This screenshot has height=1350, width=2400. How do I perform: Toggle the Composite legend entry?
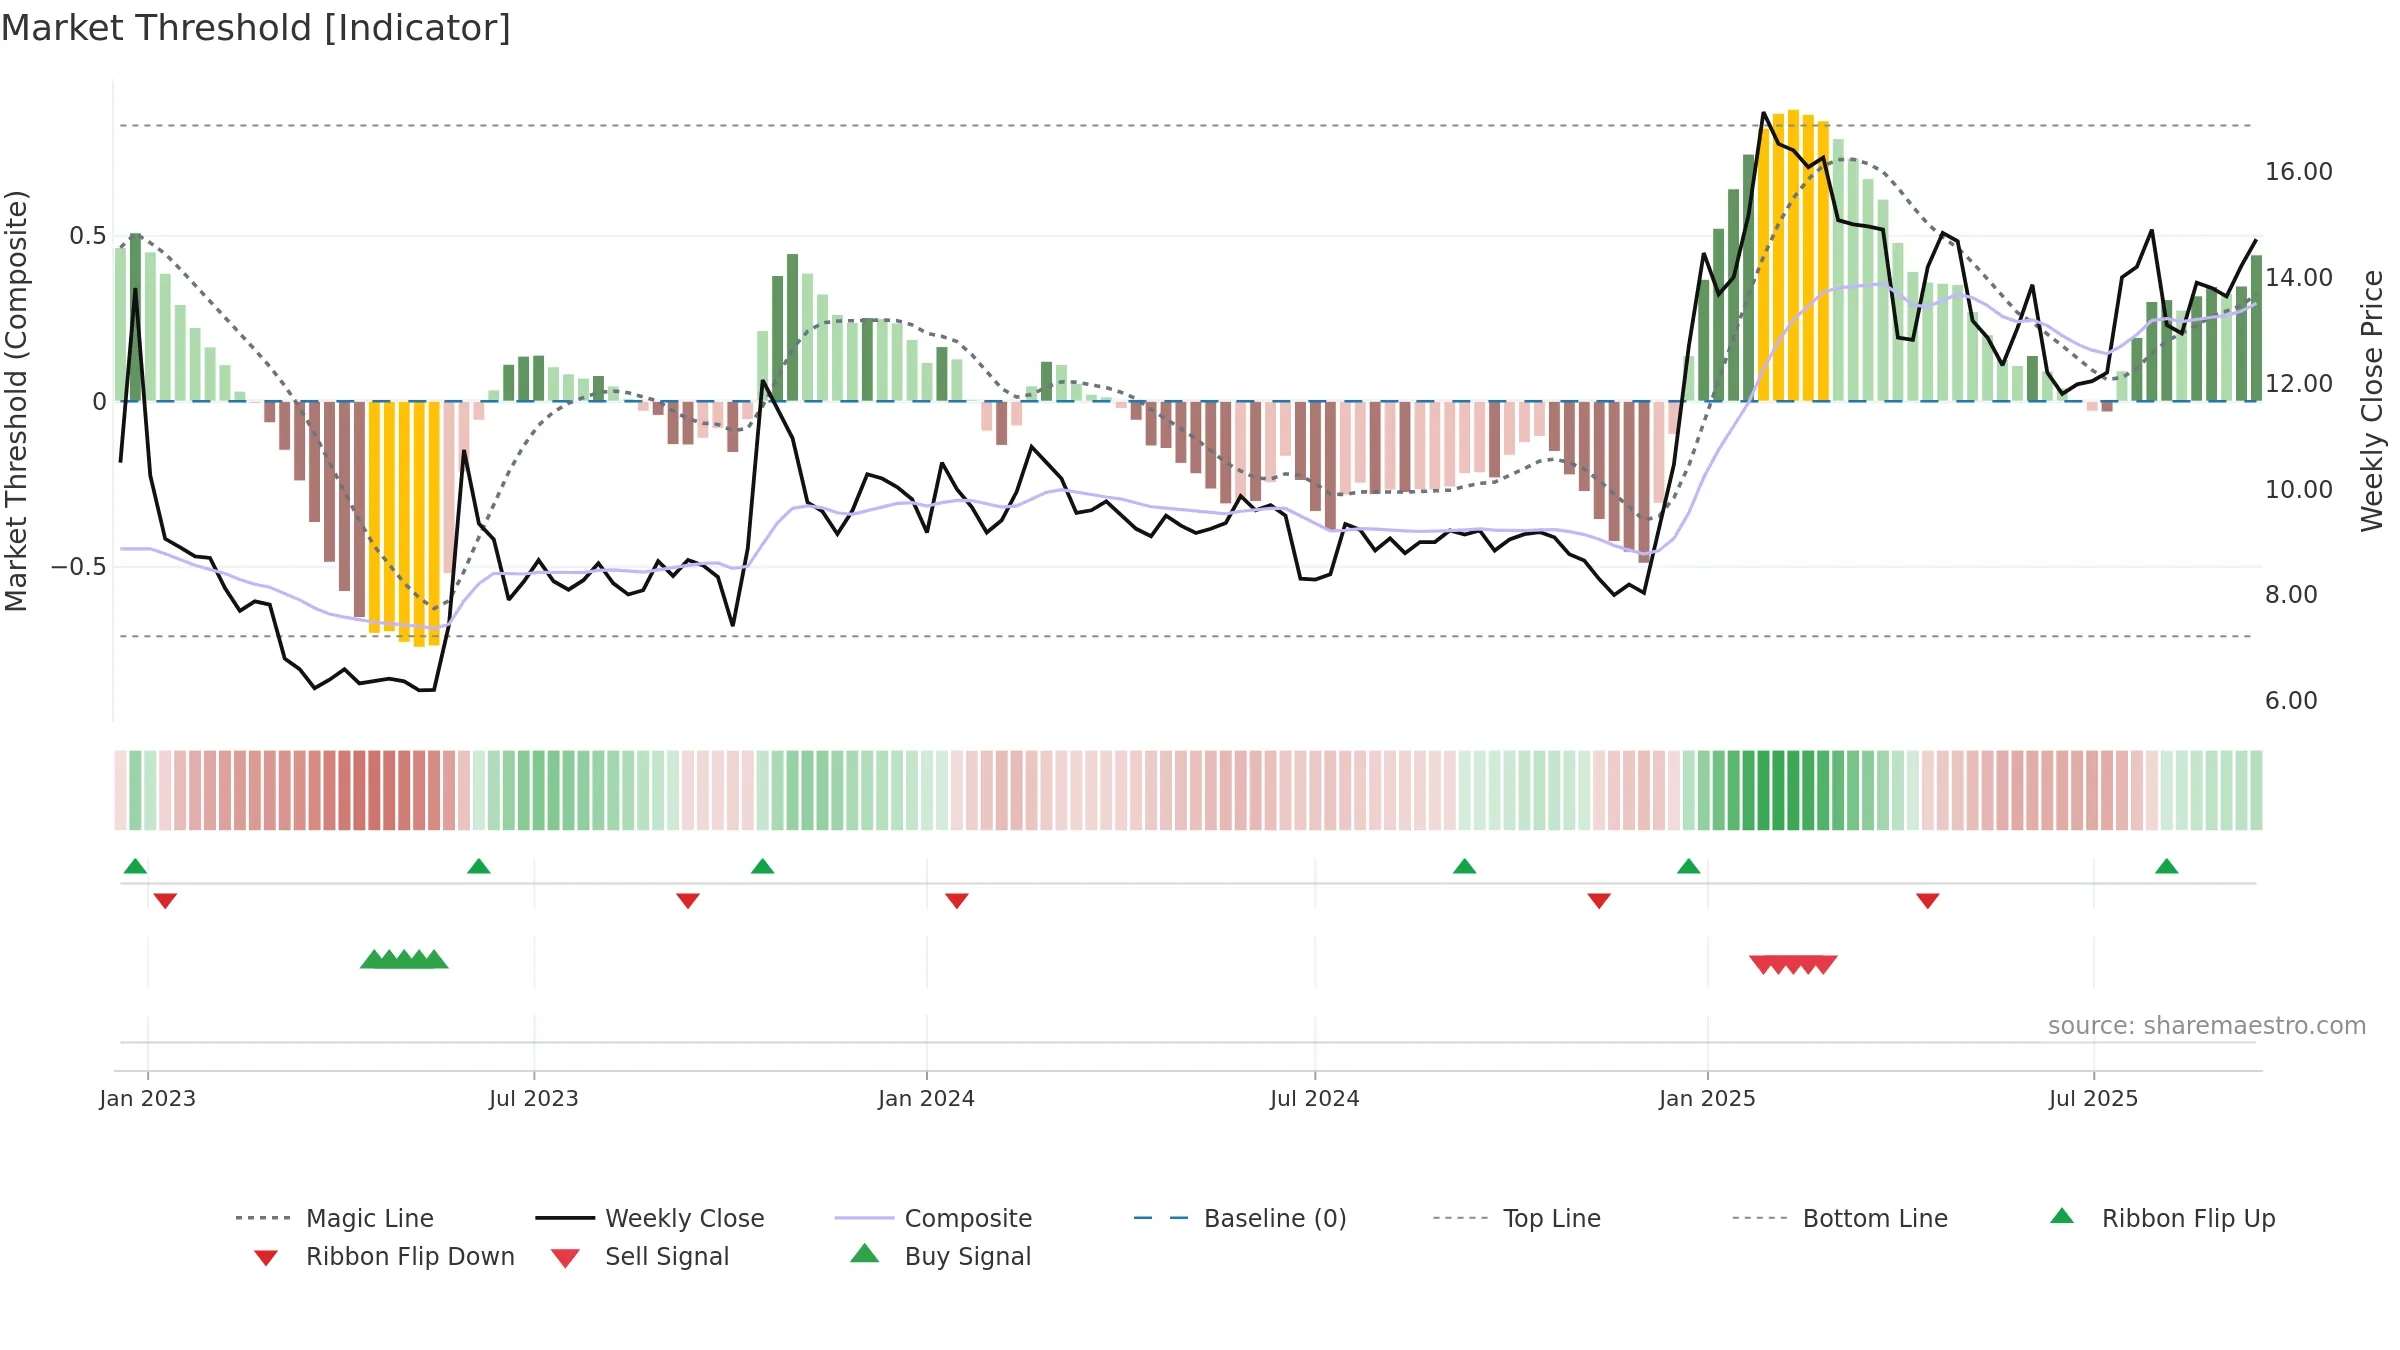click(x=933, y=1218)
